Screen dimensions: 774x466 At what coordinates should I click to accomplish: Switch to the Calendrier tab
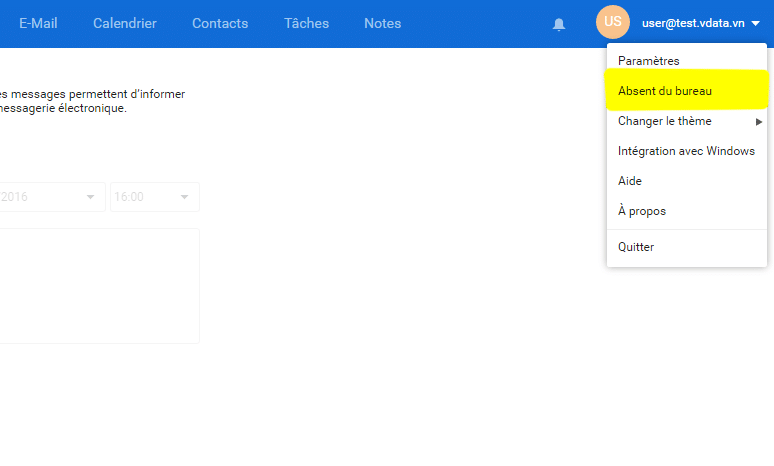point(127,23)
